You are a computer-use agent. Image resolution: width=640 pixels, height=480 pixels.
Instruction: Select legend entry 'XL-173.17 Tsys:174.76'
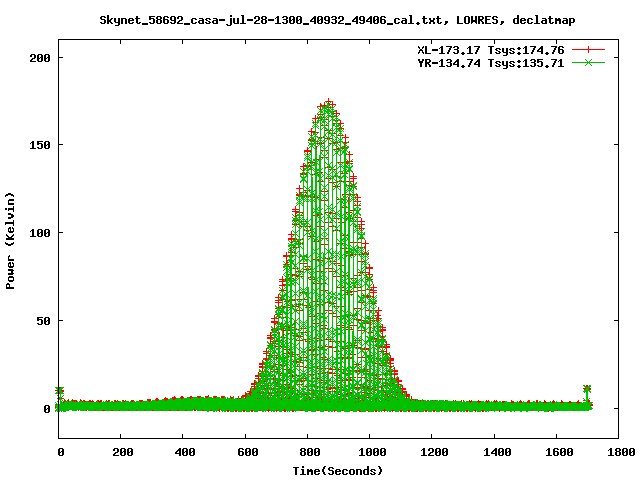(491, 50)
